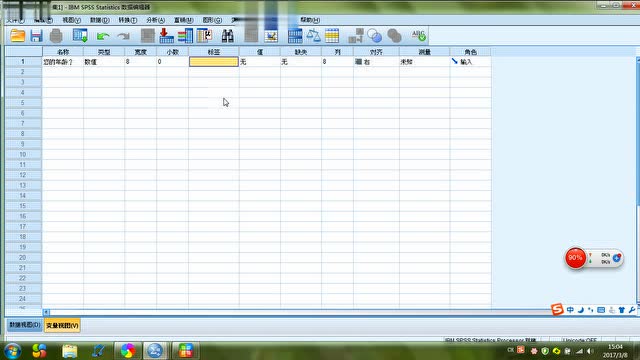Click the 测量 column header

coord(424,52)
